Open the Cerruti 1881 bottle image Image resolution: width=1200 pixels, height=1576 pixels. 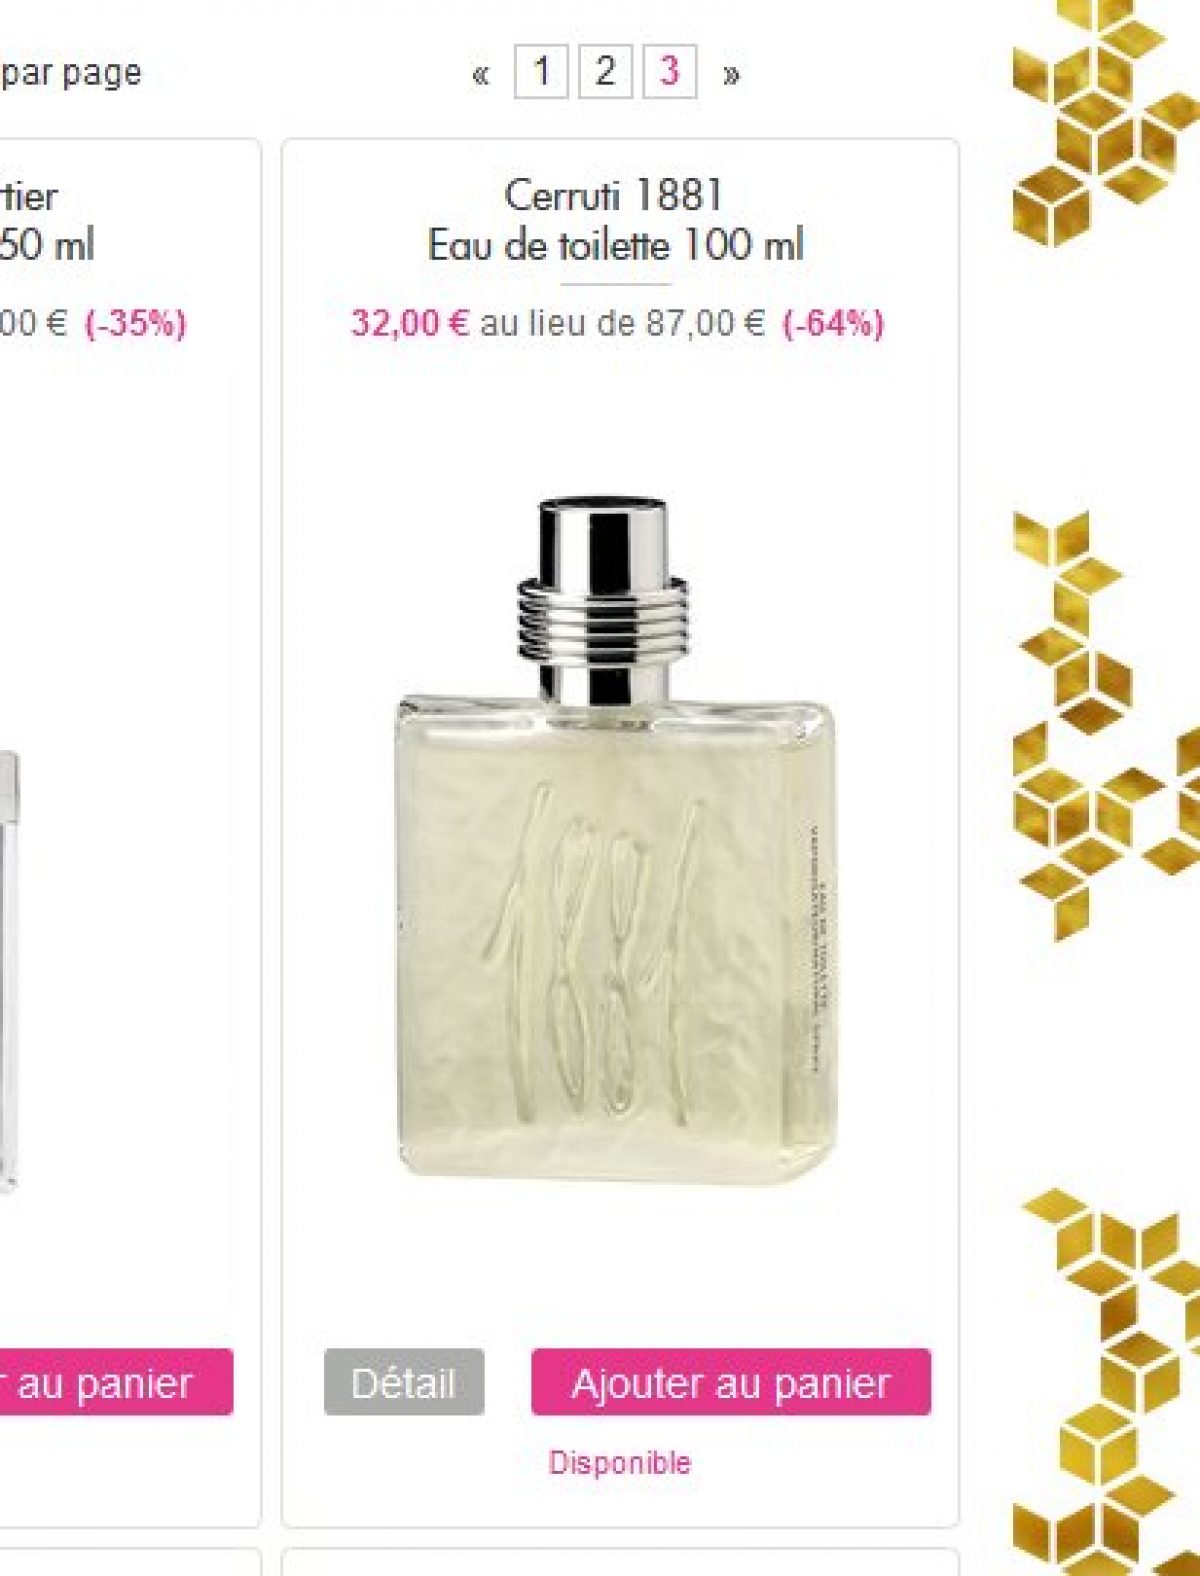[614, 840]
